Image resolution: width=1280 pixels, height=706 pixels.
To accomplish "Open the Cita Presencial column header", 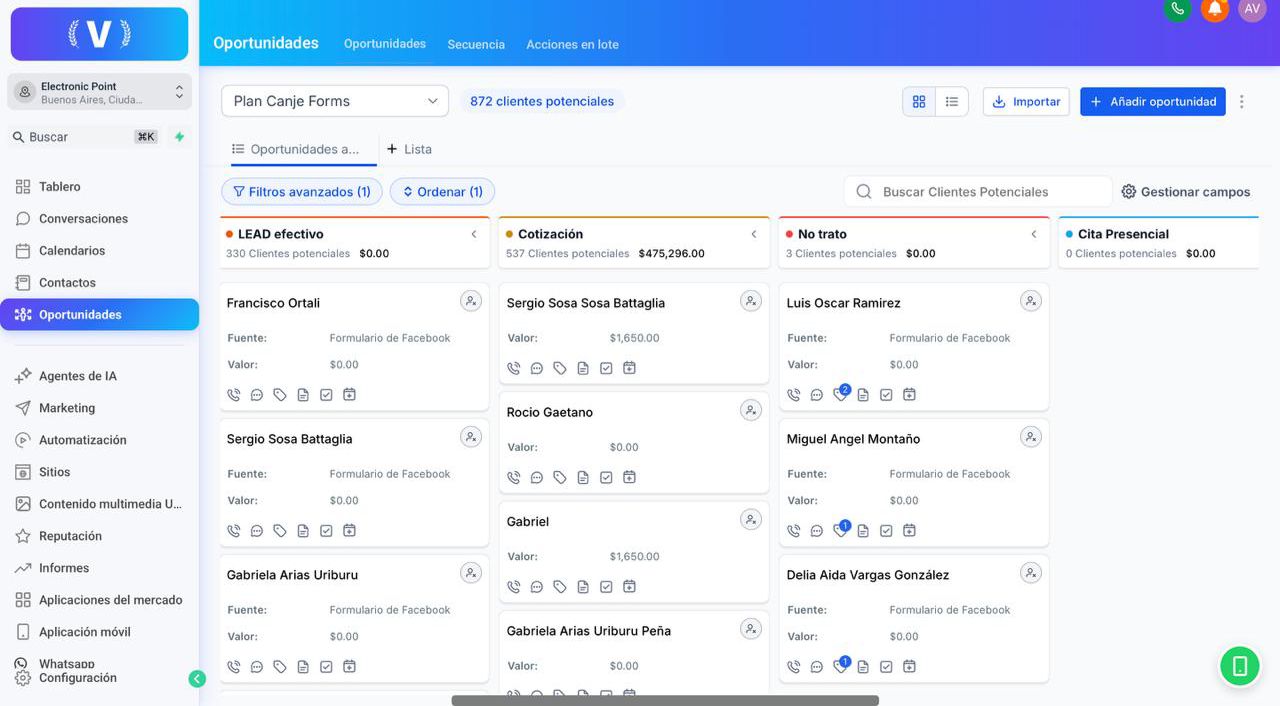I will (x=1159, y=243).
